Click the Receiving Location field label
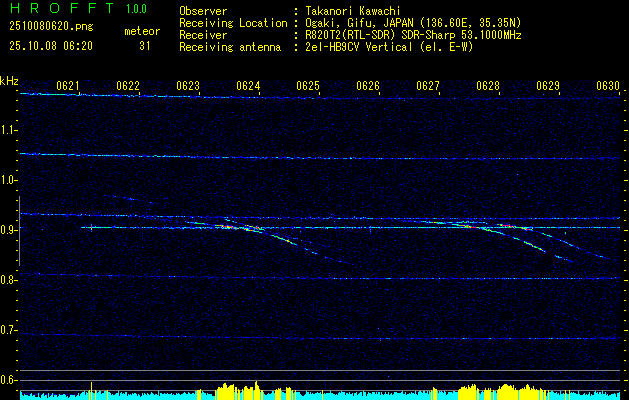The image size is (629, 400). click(x=233, y=23)
